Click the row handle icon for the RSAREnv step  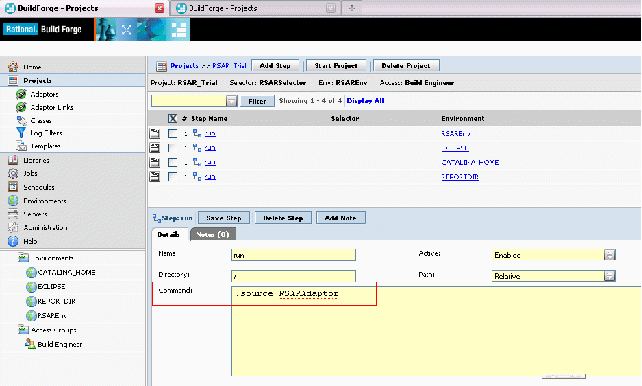tap(155, 133)
